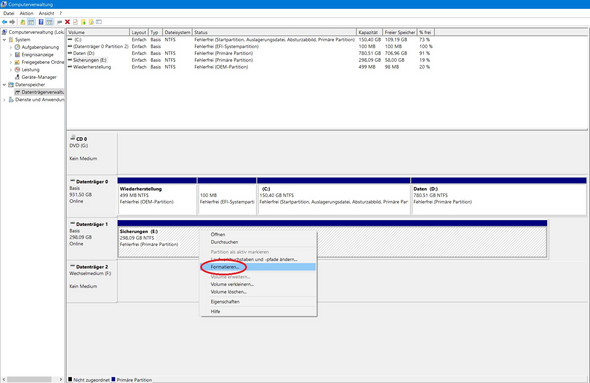Select the (C:) partition block on Datenträger 0

(334, 196)
